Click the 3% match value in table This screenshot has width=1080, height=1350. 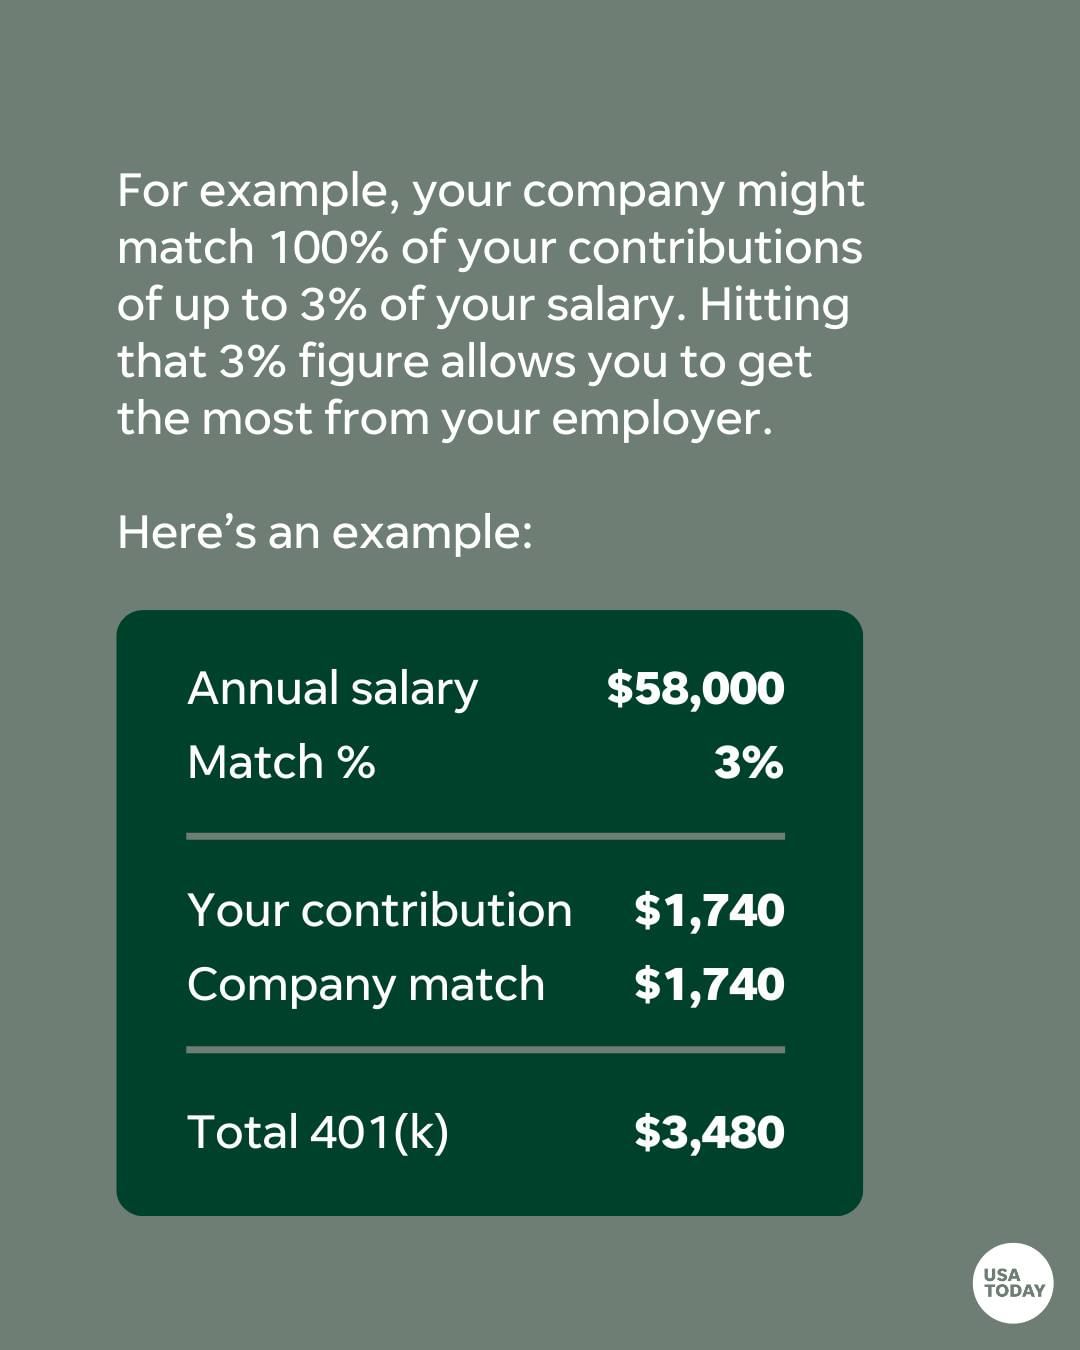point(748,763)
